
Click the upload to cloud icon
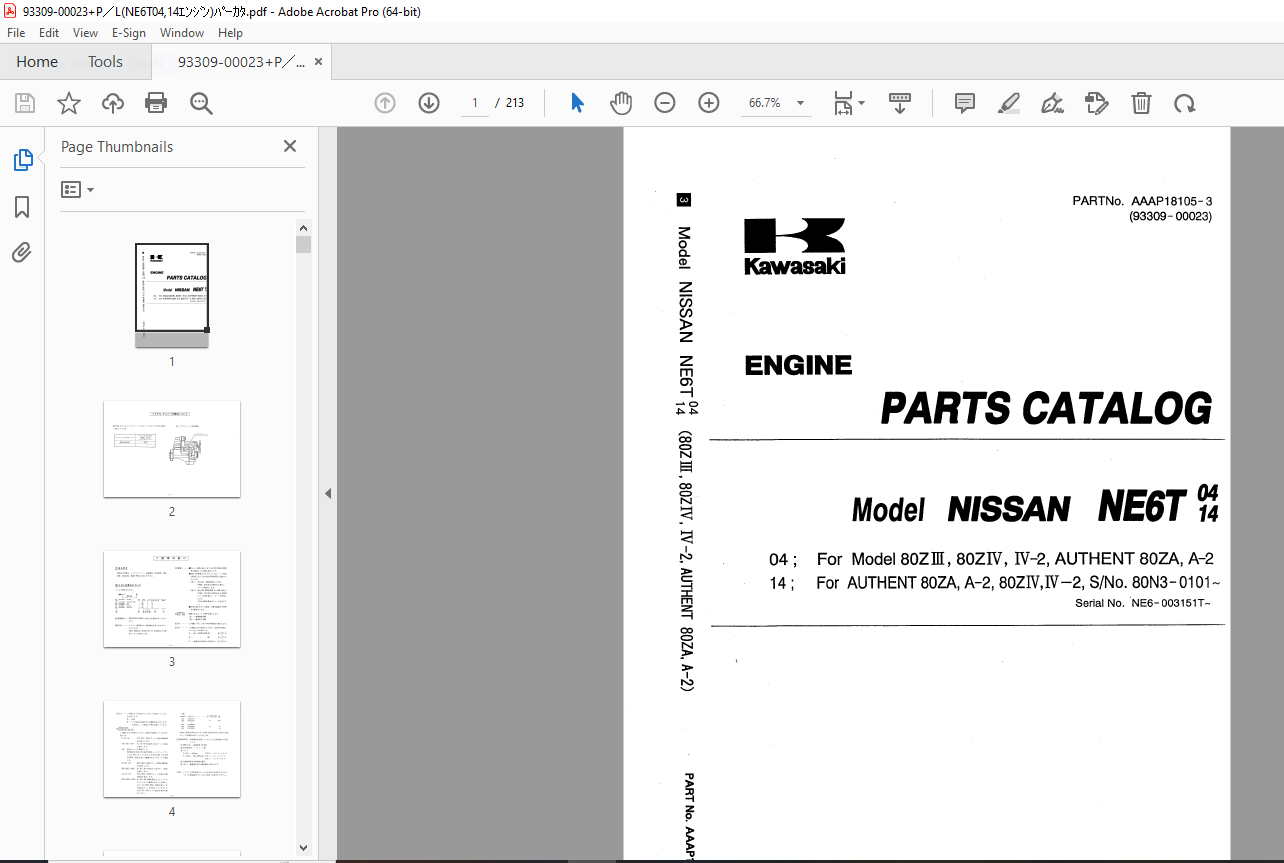(113, 103)
